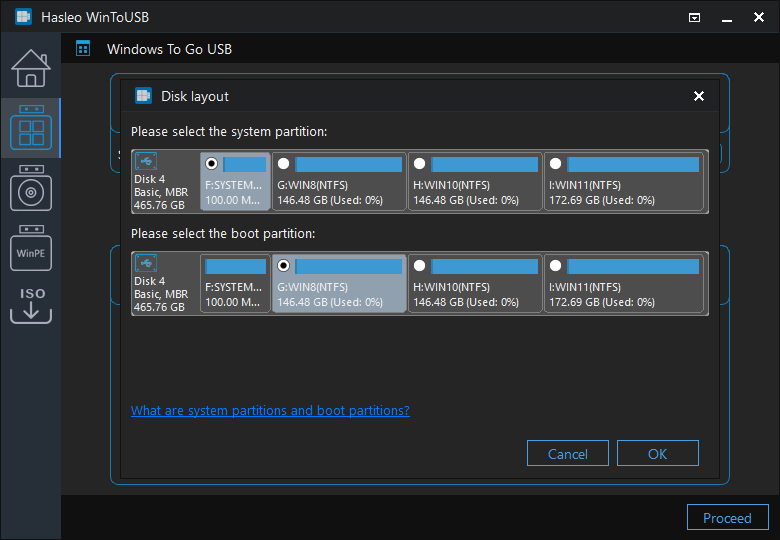Close the Disk layout dialog
Screen dimensions: 780x540
699,96
